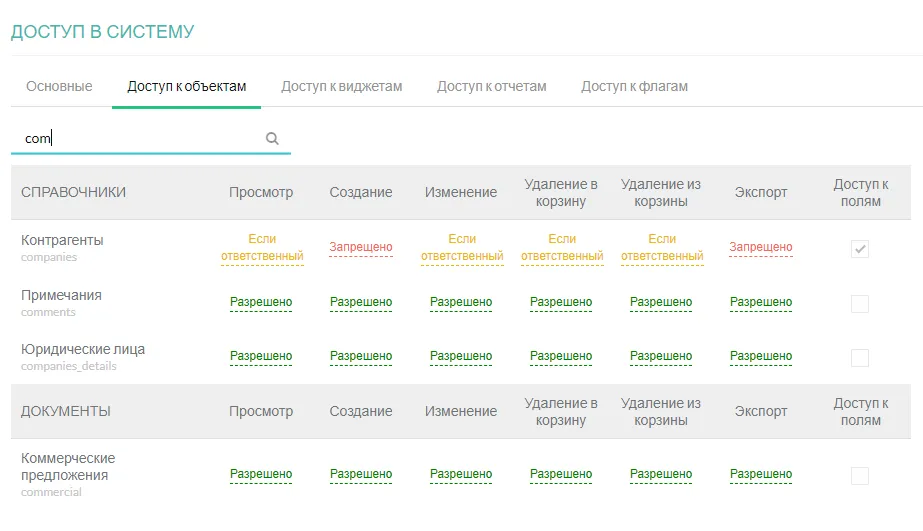Tick field access for Коммерческие предложения
923x531 pixels.
860,476
